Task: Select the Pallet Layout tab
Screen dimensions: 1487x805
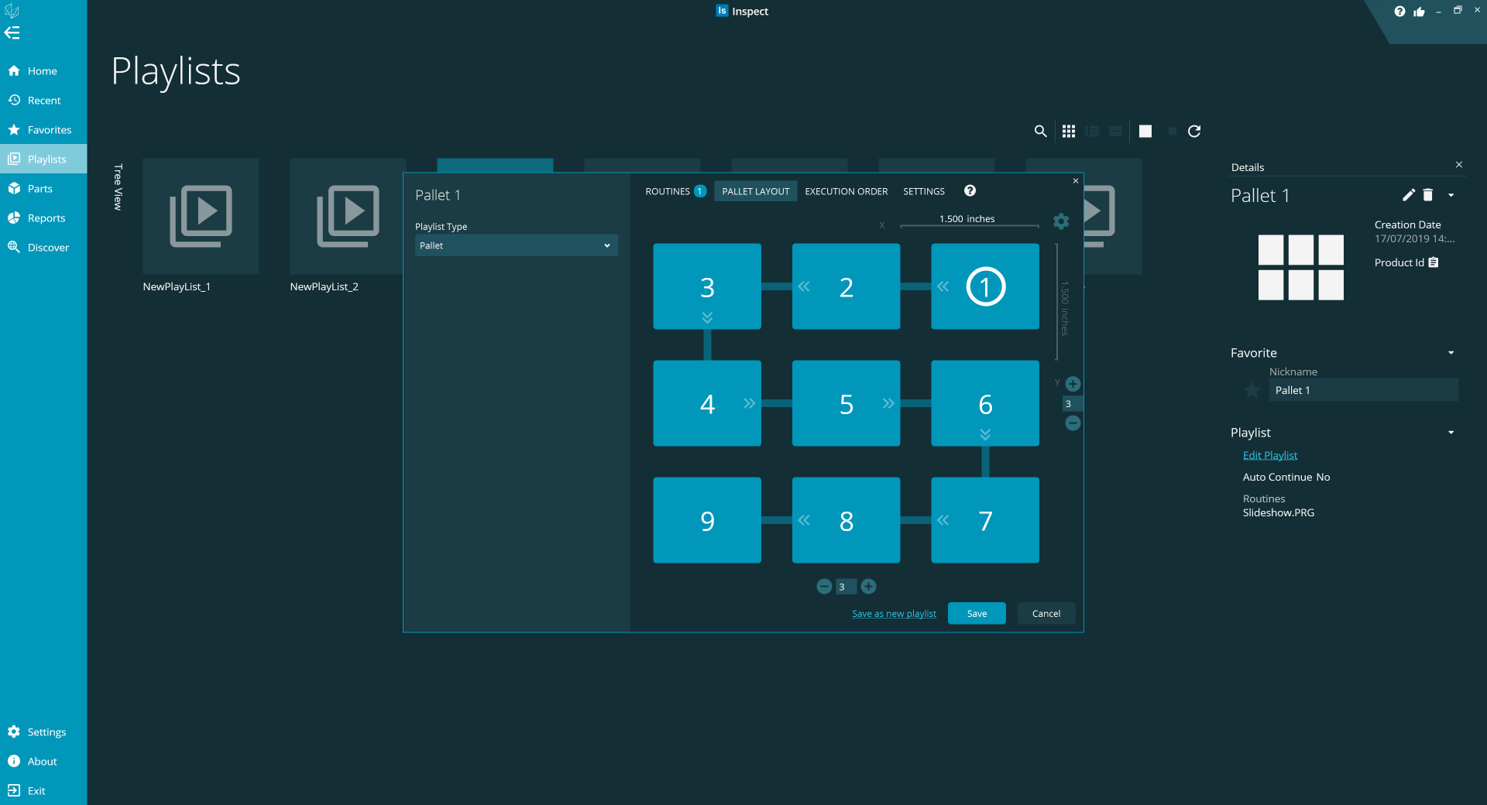Action: click(756, 191)
